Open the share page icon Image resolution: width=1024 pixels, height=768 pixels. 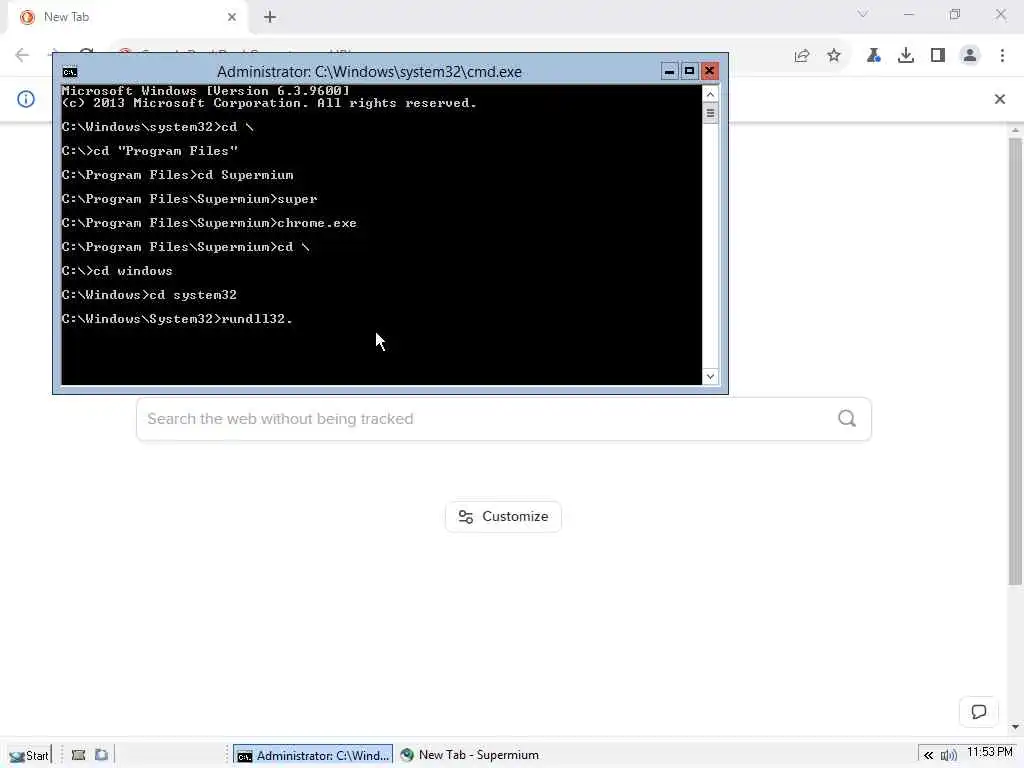point(802,56)
